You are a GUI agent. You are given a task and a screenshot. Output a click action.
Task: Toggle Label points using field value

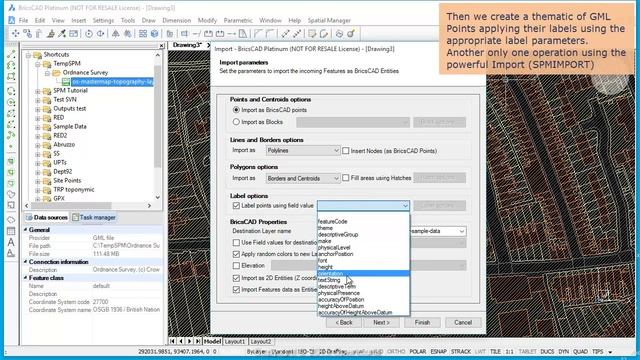pyautogui.click(x=236, y=205)
